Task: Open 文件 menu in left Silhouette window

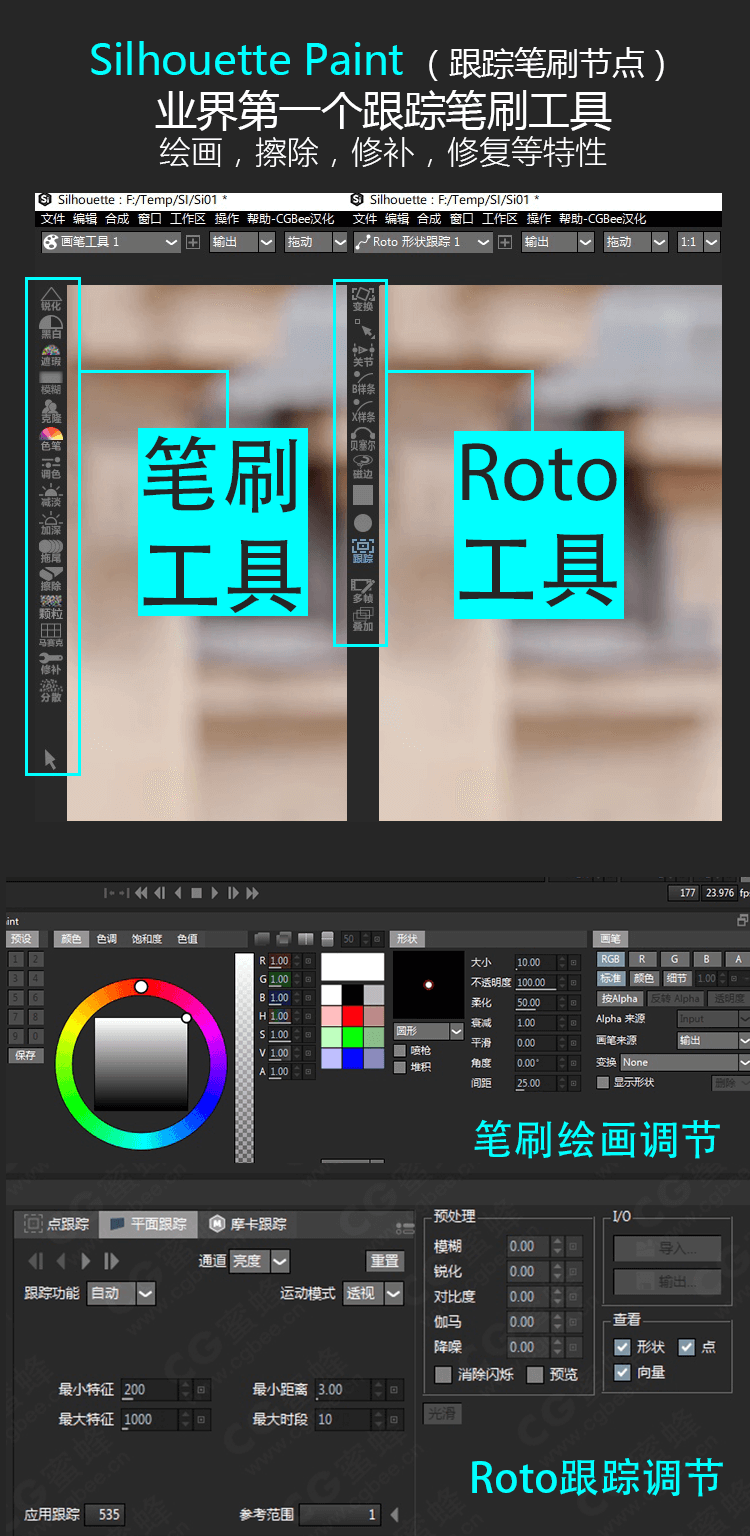Action: click(x=53, y=218)
